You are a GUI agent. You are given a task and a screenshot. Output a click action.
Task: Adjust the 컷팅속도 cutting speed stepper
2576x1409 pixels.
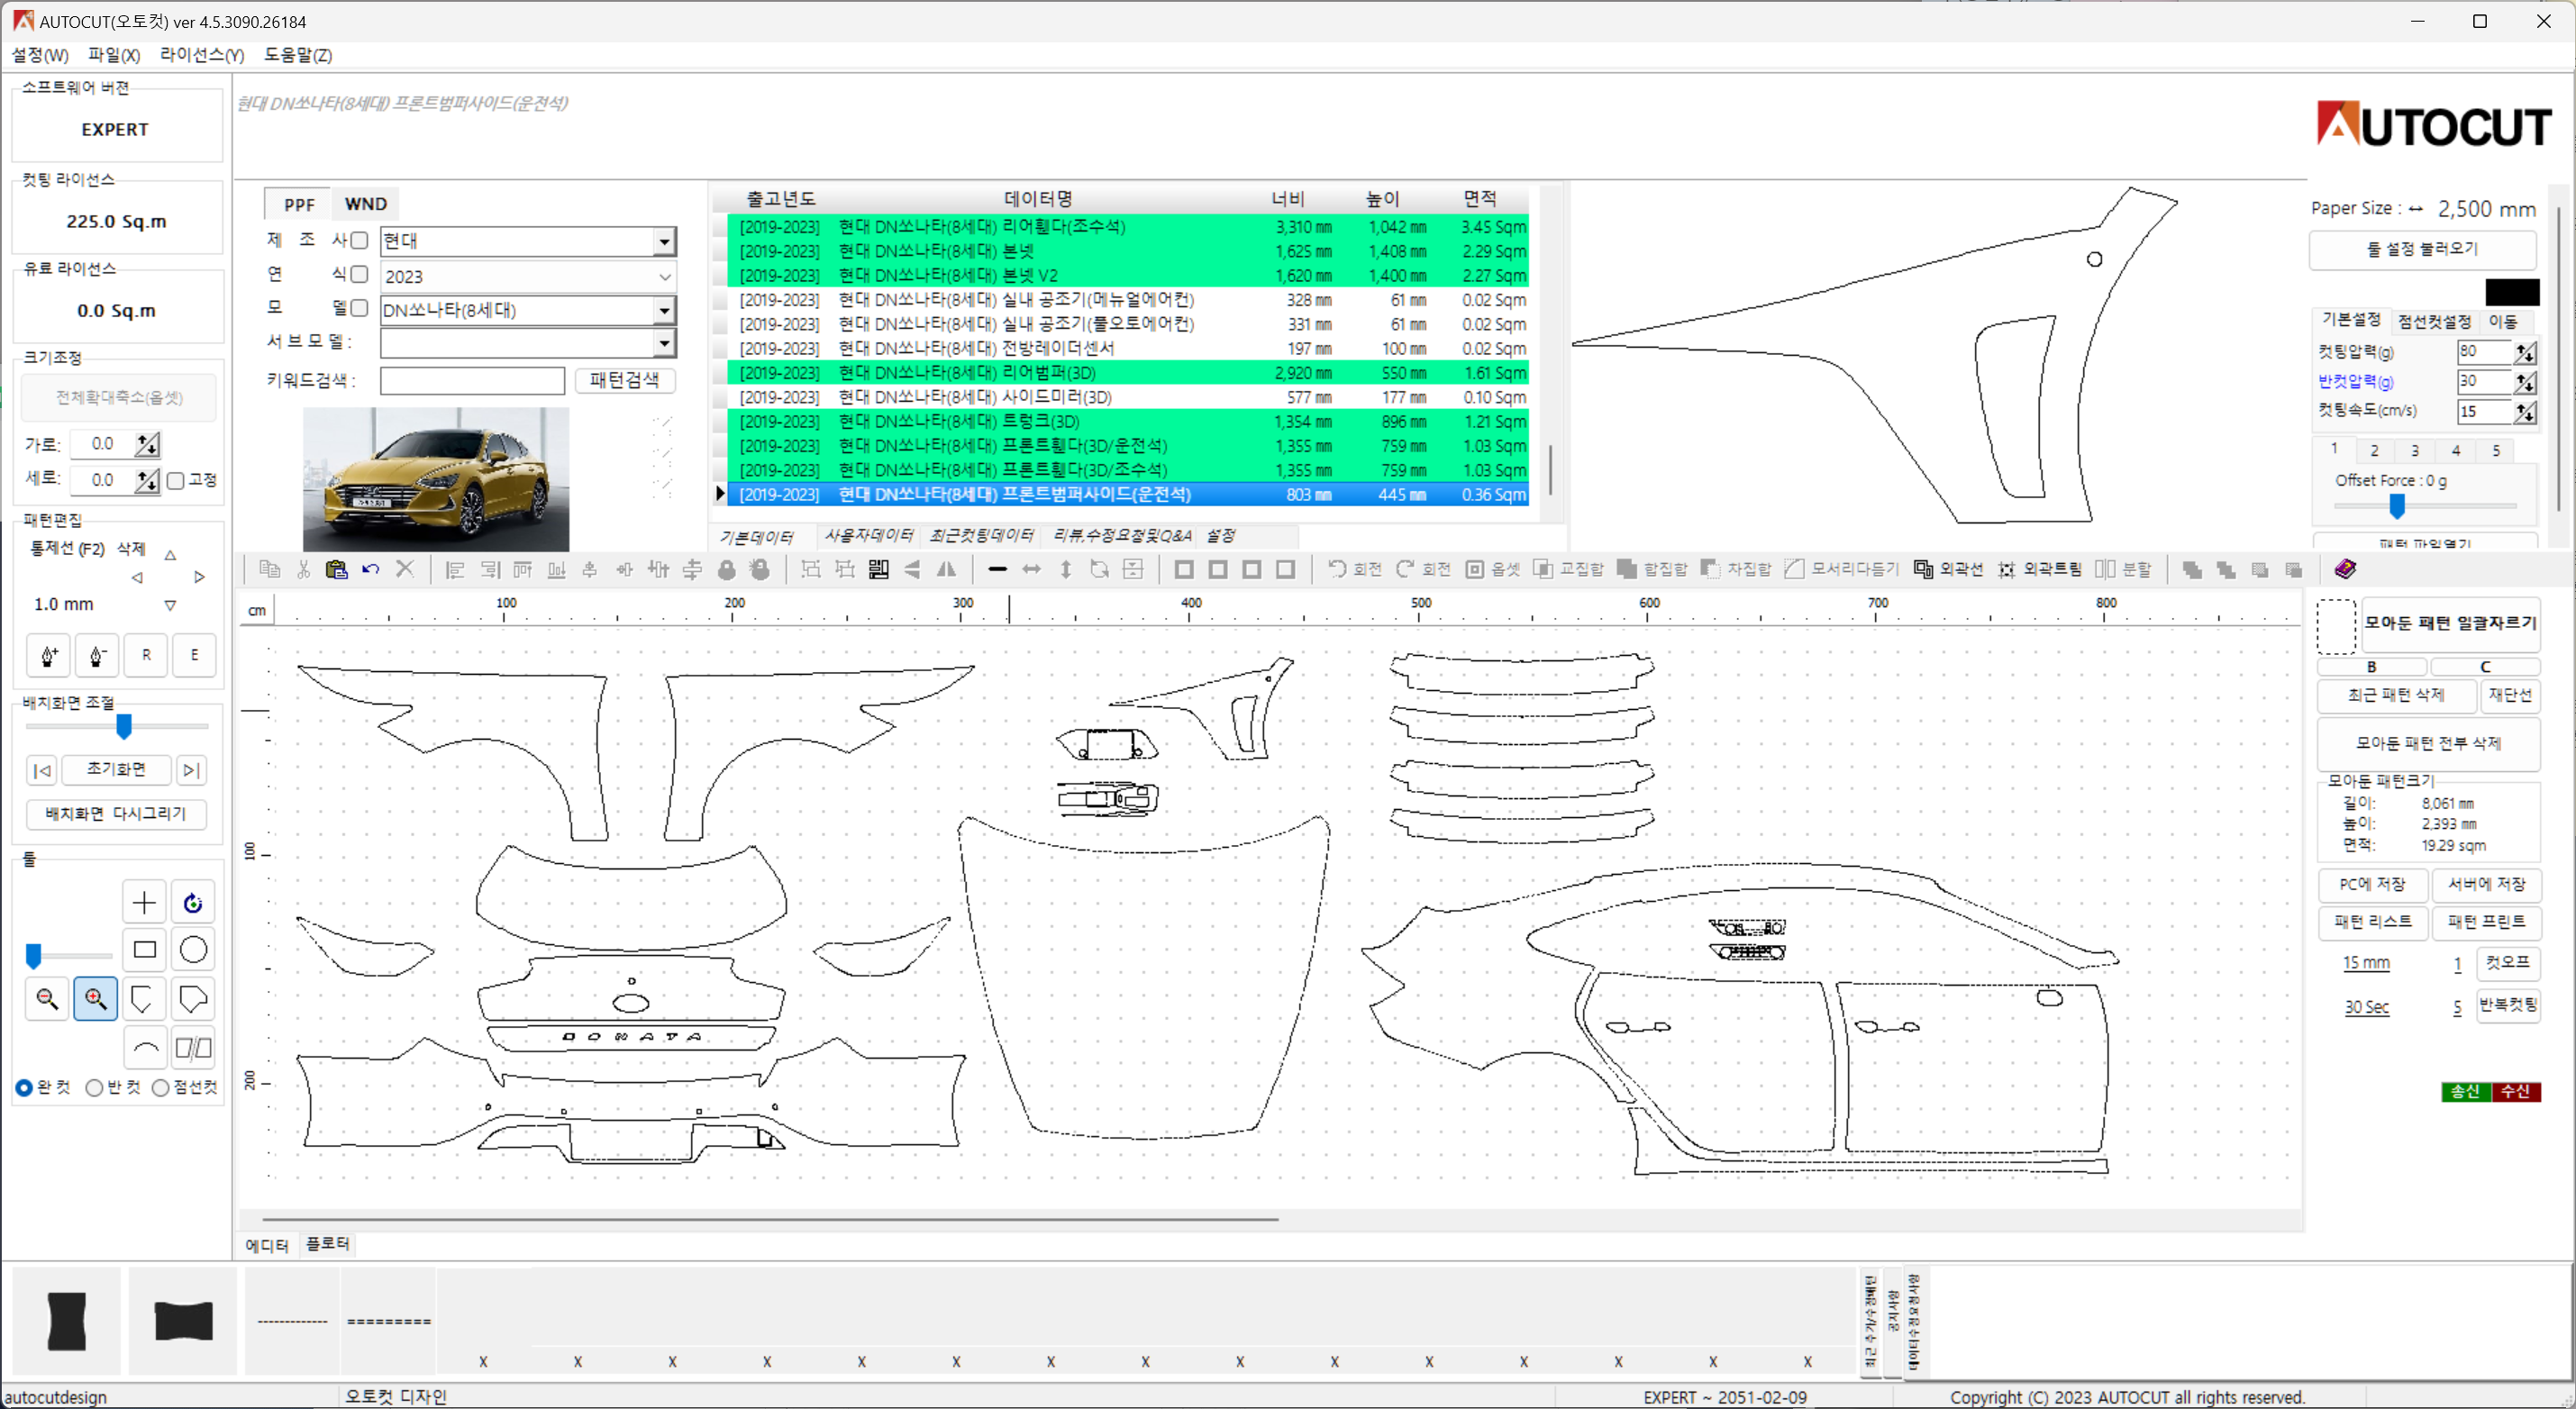(2525, 412)
